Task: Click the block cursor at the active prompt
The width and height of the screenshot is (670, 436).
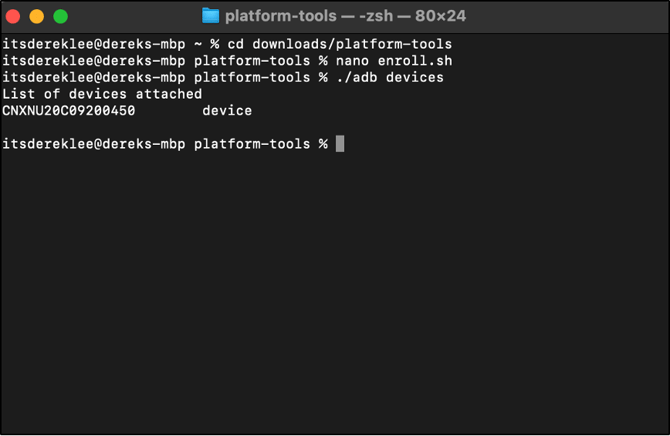Action: 340,144
